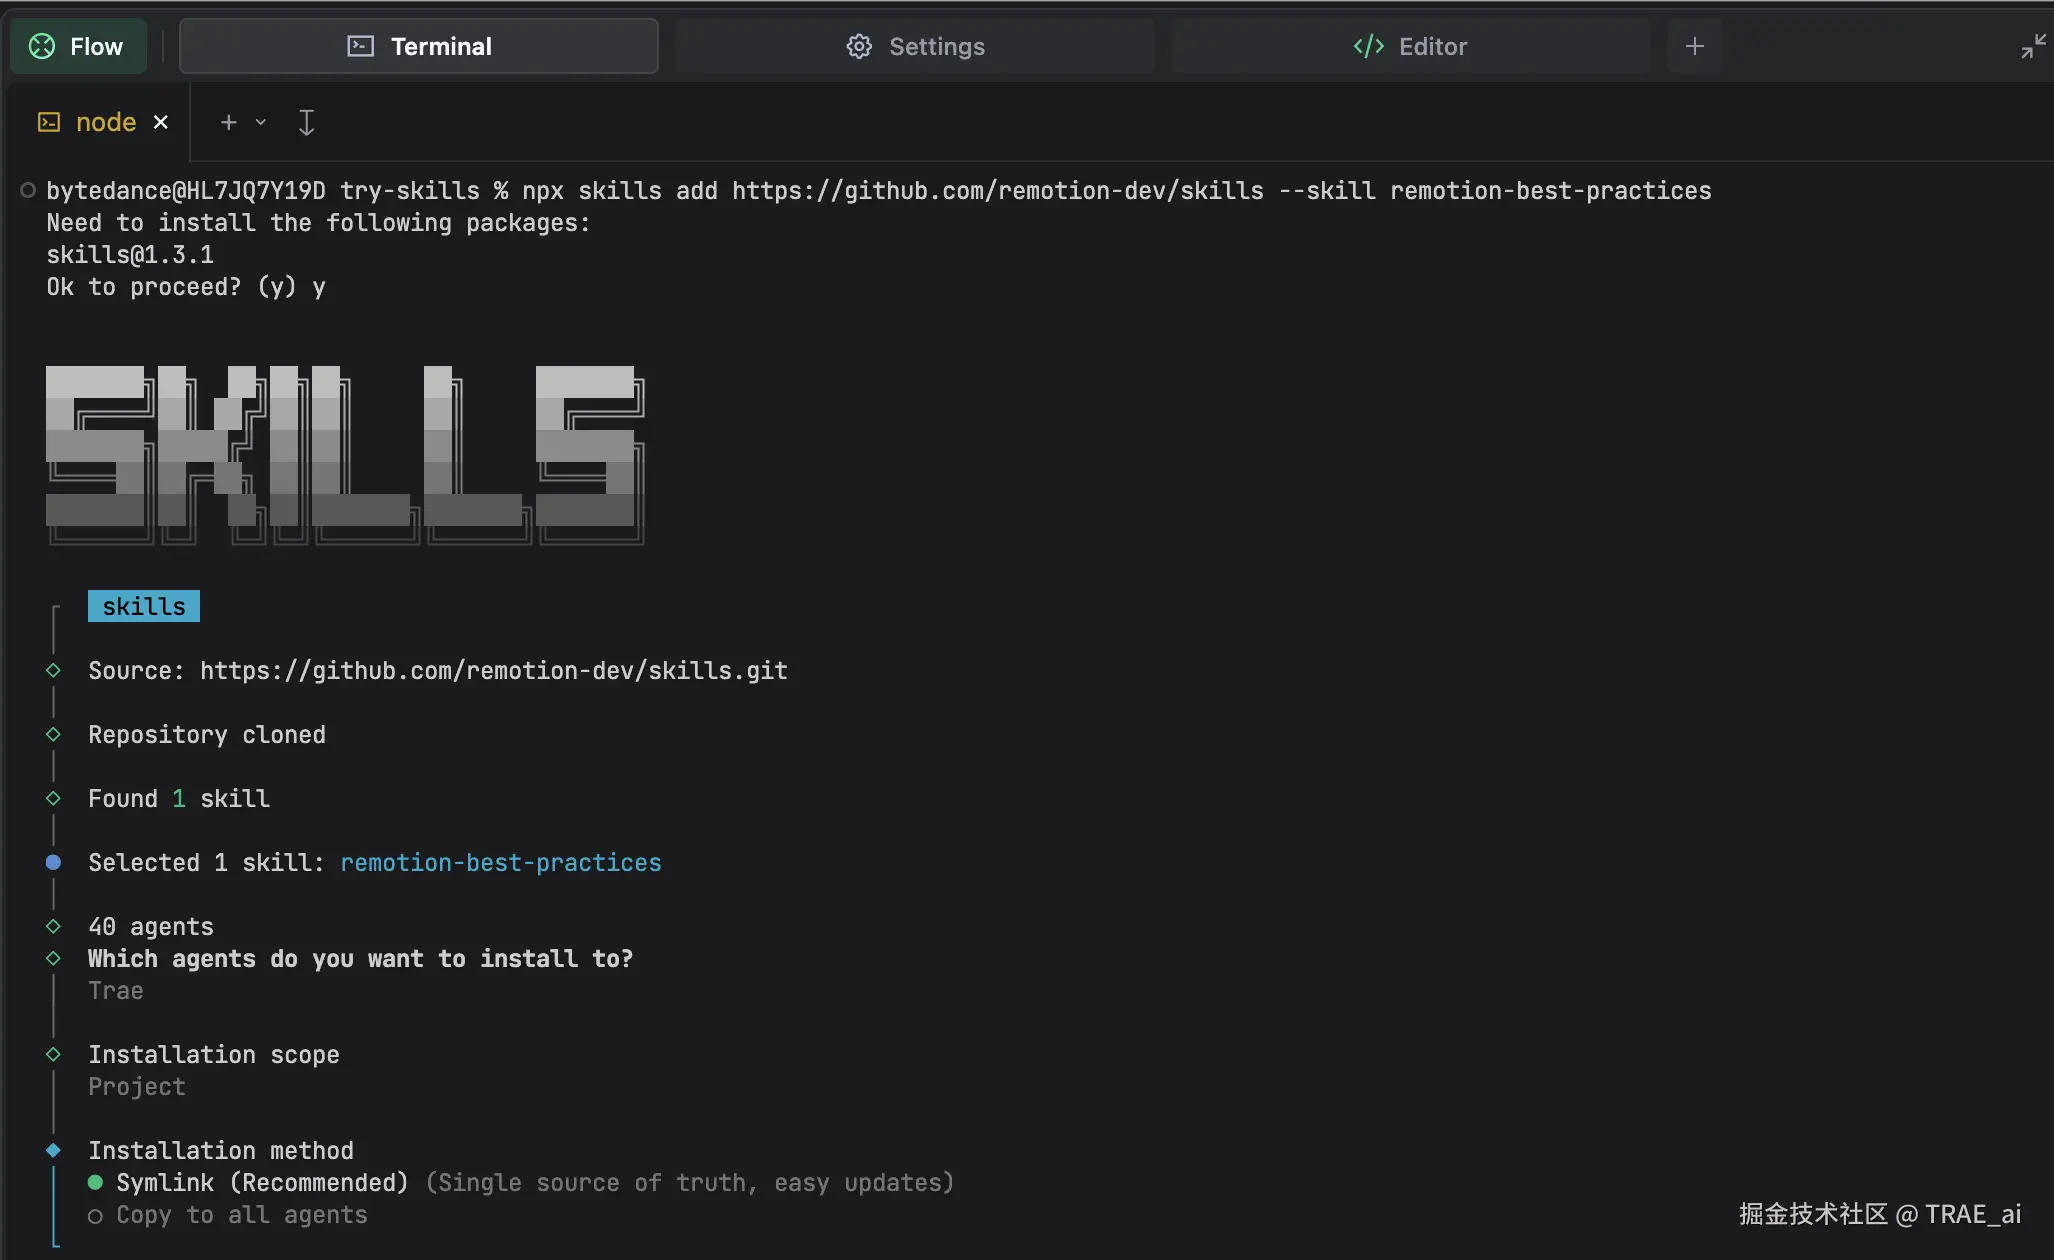Create a new terminal with plus icon
The height and width of the screenshot is (1260, 2054).
pos(228,122)
